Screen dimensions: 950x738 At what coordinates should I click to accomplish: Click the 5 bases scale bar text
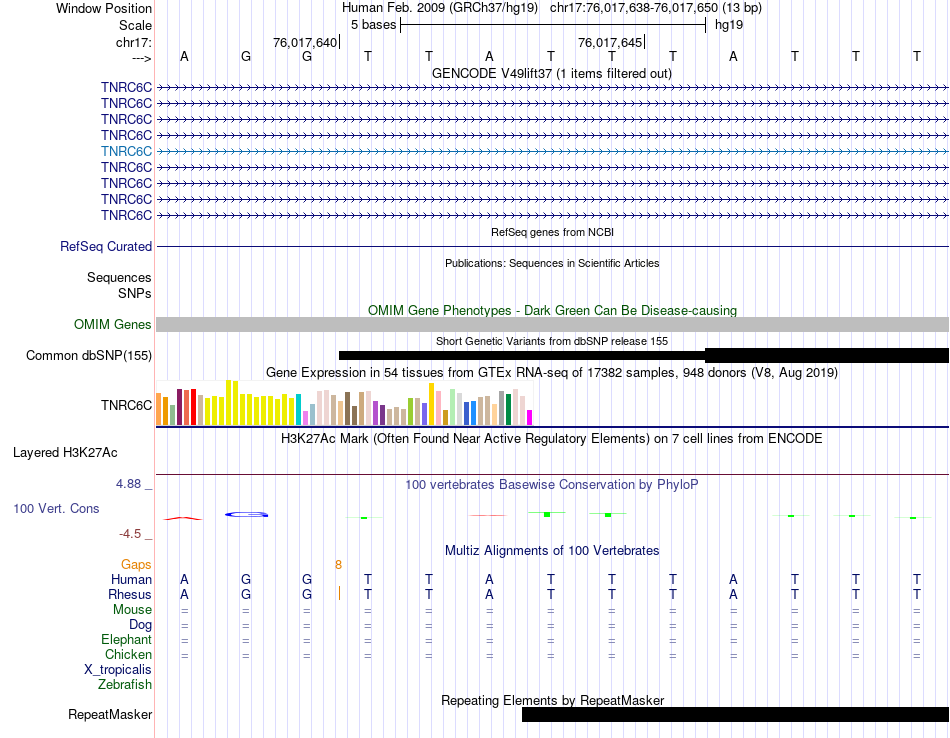(x=373, y=25)
